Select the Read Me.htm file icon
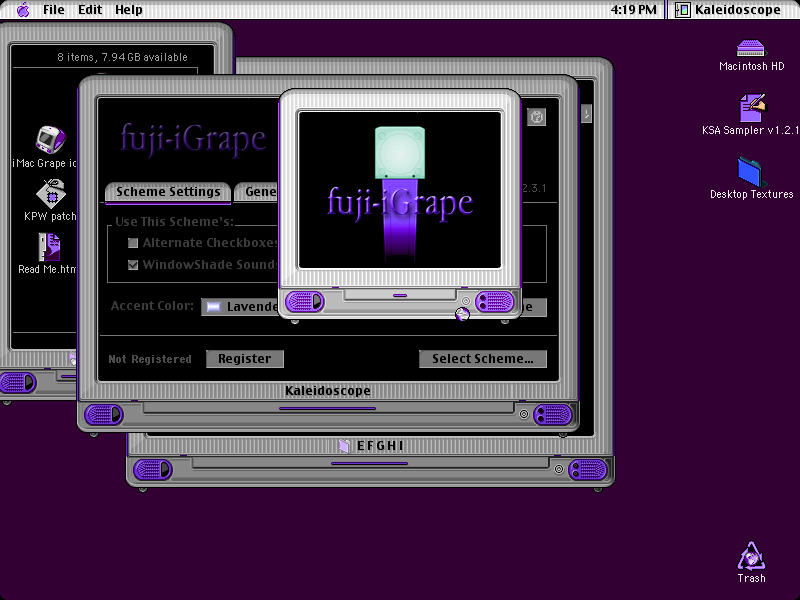 [49, 247]
